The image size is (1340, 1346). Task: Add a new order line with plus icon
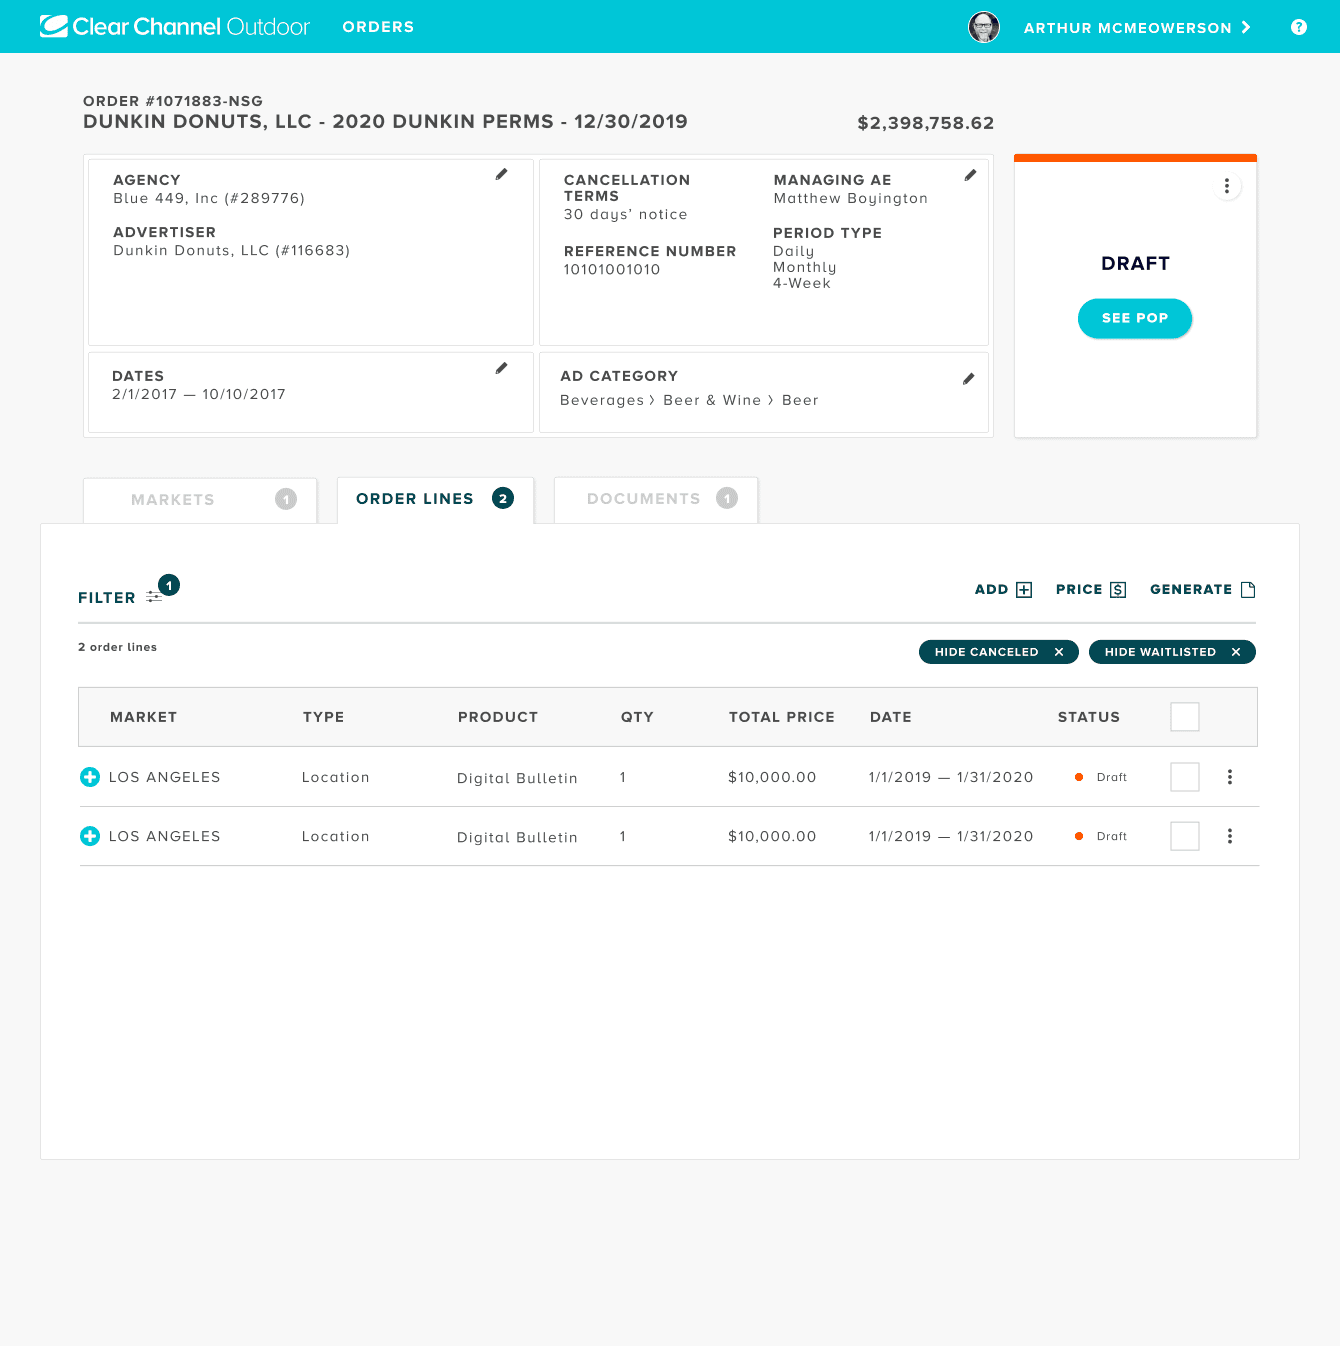1024,590
